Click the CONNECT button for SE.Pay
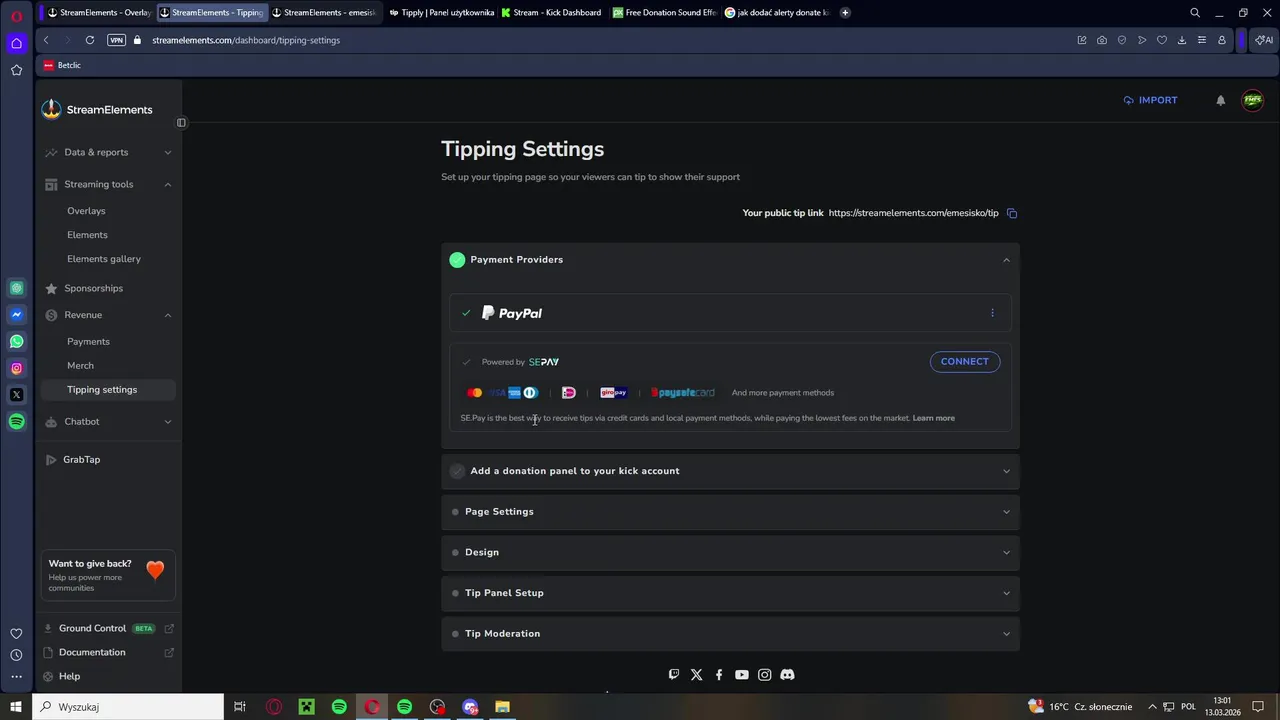The image size is (1280, 720). (x=965, y=362)
